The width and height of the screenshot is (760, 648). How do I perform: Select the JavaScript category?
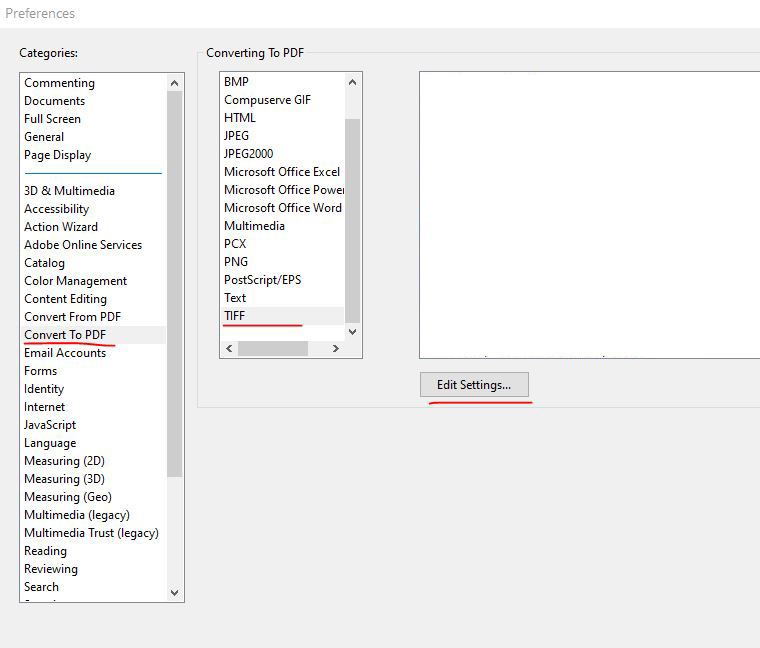[x=50, y=425]
